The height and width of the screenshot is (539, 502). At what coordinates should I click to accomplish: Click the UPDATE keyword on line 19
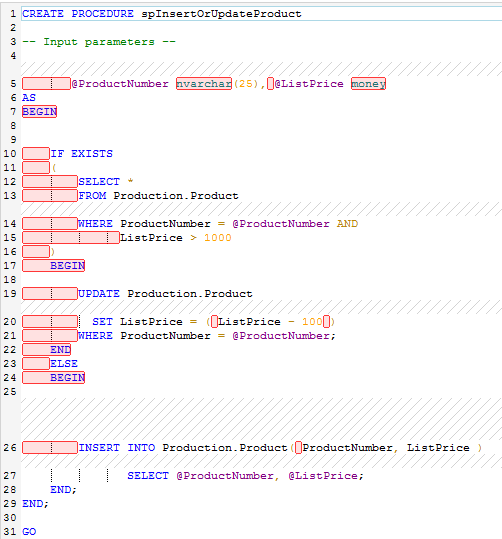[x=99, y=294]
